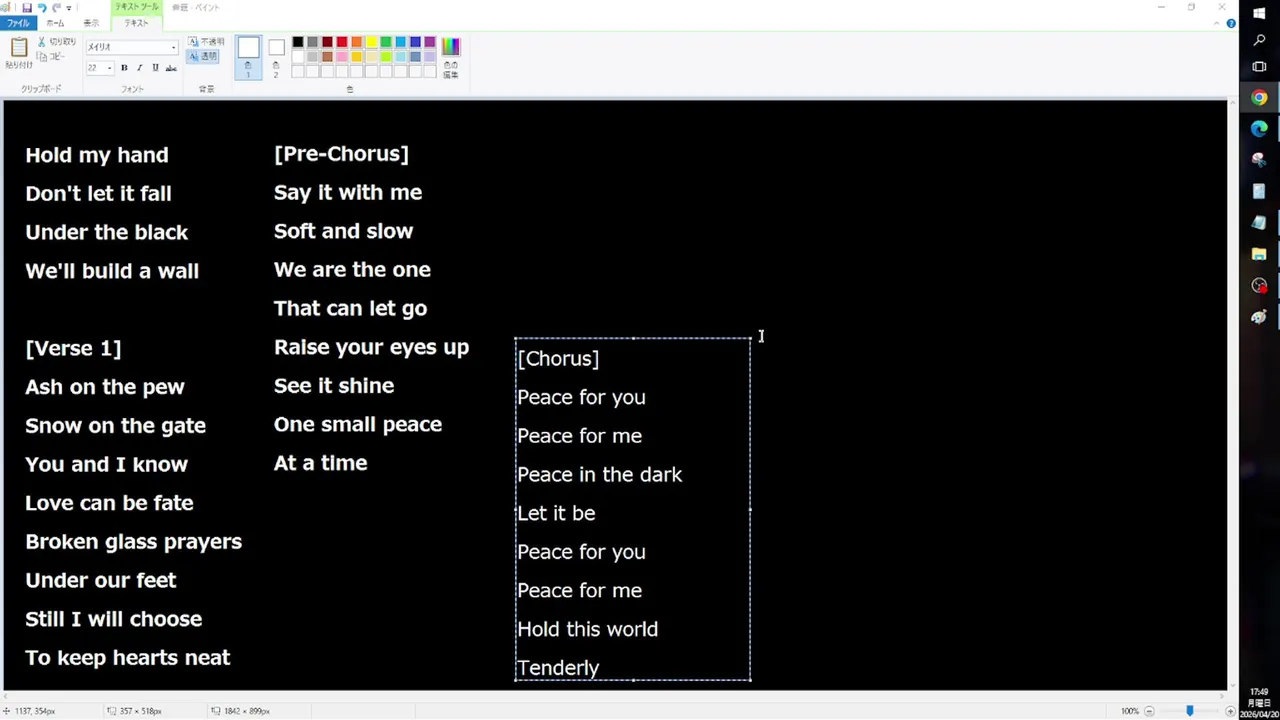Toggle bold text formatting
Viewport: 1280px width, 720px height.
point(124,68)
